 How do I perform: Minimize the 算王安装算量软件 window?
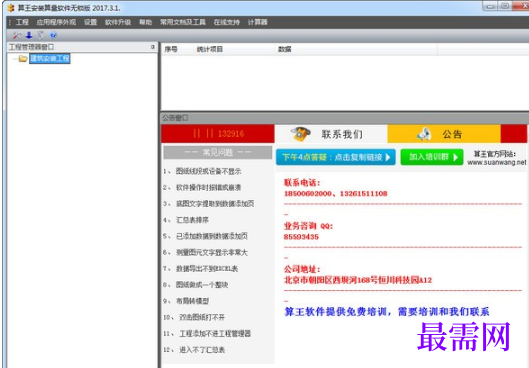coord(491,6)
